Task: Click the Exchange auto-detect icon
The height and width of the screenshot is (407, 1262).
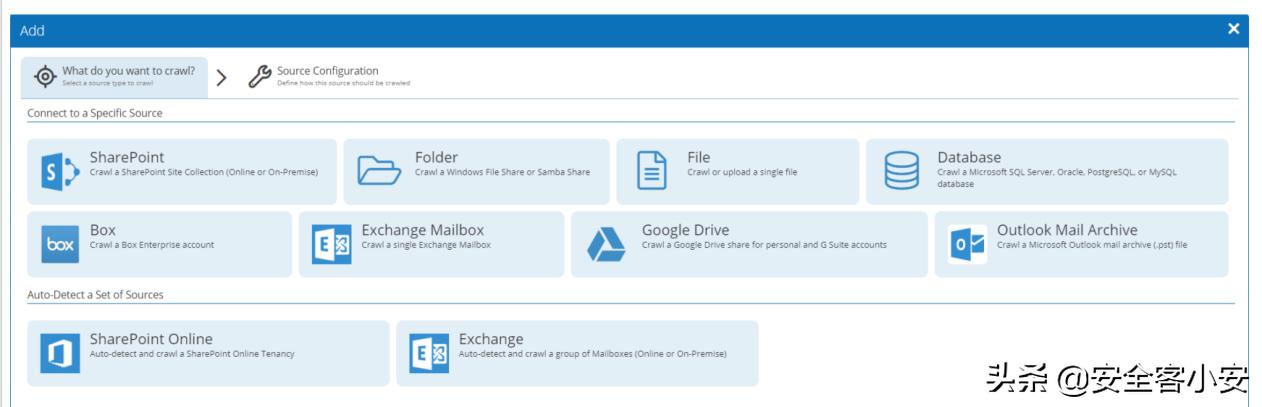Action: coord(429,354)
